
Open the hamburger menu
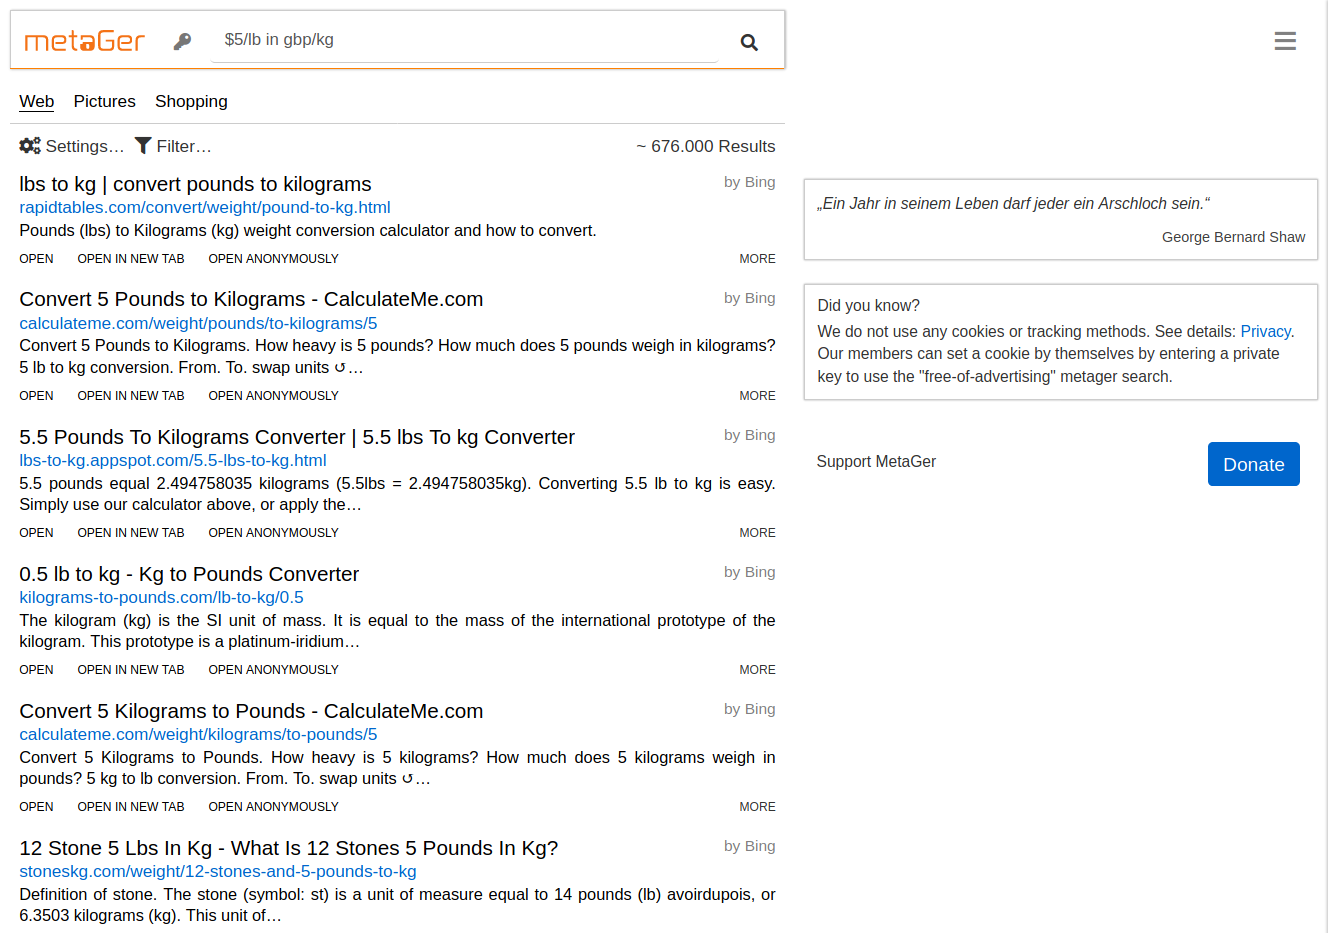coord(1285,41)
